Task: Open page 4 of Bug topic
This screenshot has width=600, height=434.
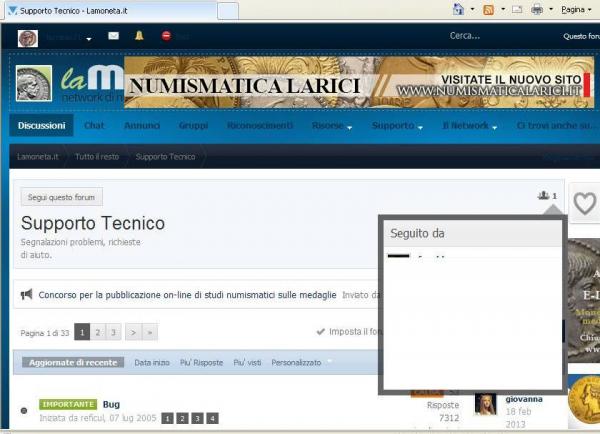Action: 212,418
